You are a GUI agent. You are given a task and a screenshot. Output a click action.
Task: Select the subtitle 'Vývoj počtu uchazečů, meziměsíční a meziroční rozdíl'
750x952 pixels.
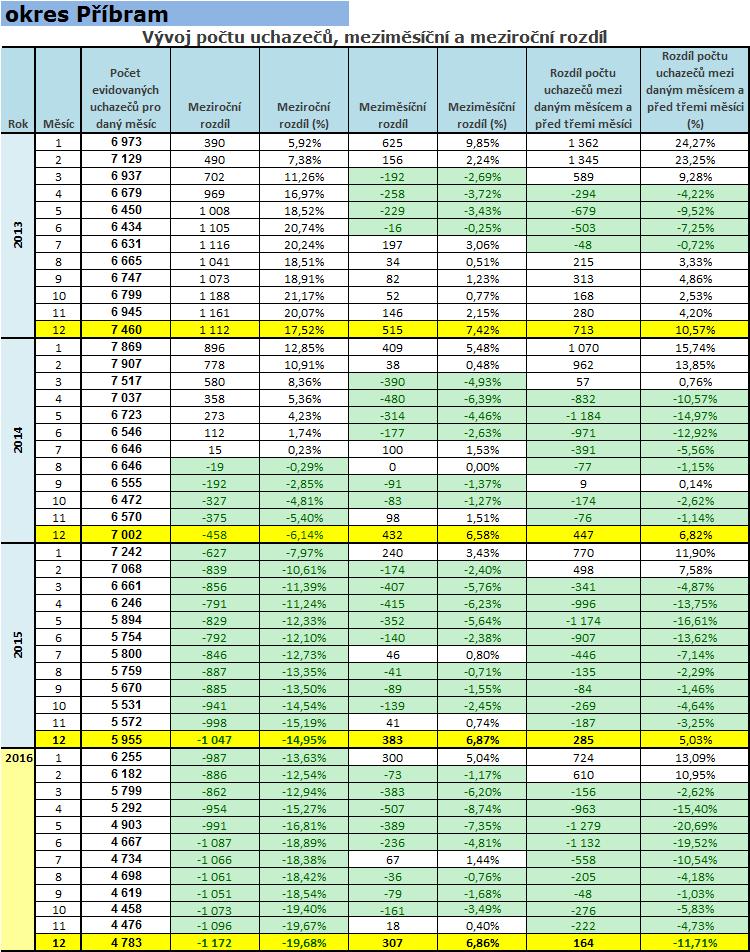[374, 37]
